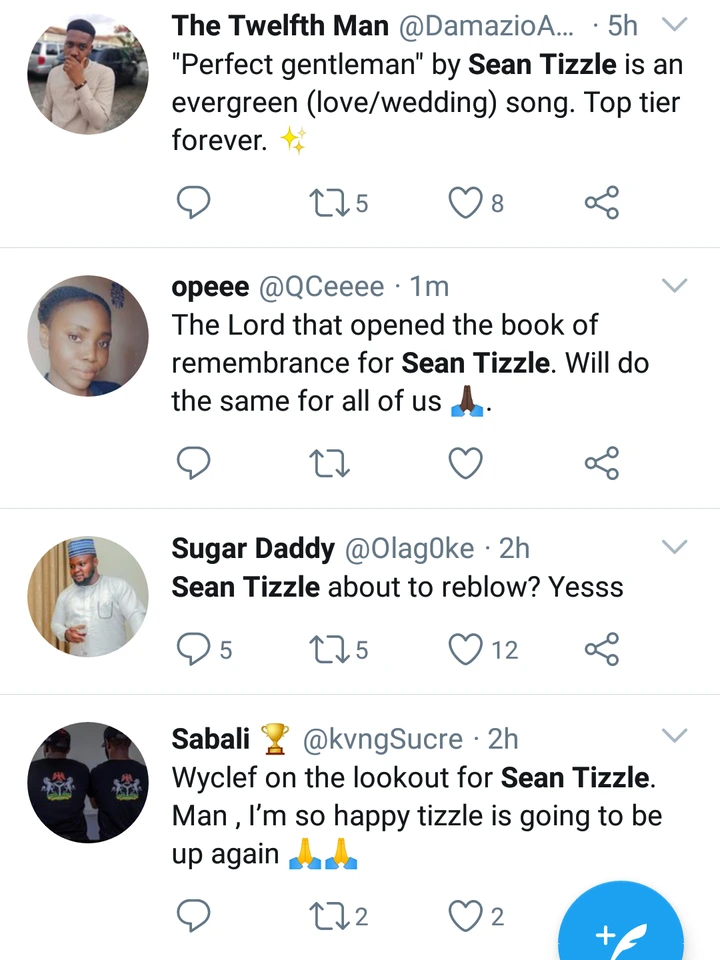Reply to Sugar Daddy's reblow tweet
The image size is (720, 960).
click(193, 649)
